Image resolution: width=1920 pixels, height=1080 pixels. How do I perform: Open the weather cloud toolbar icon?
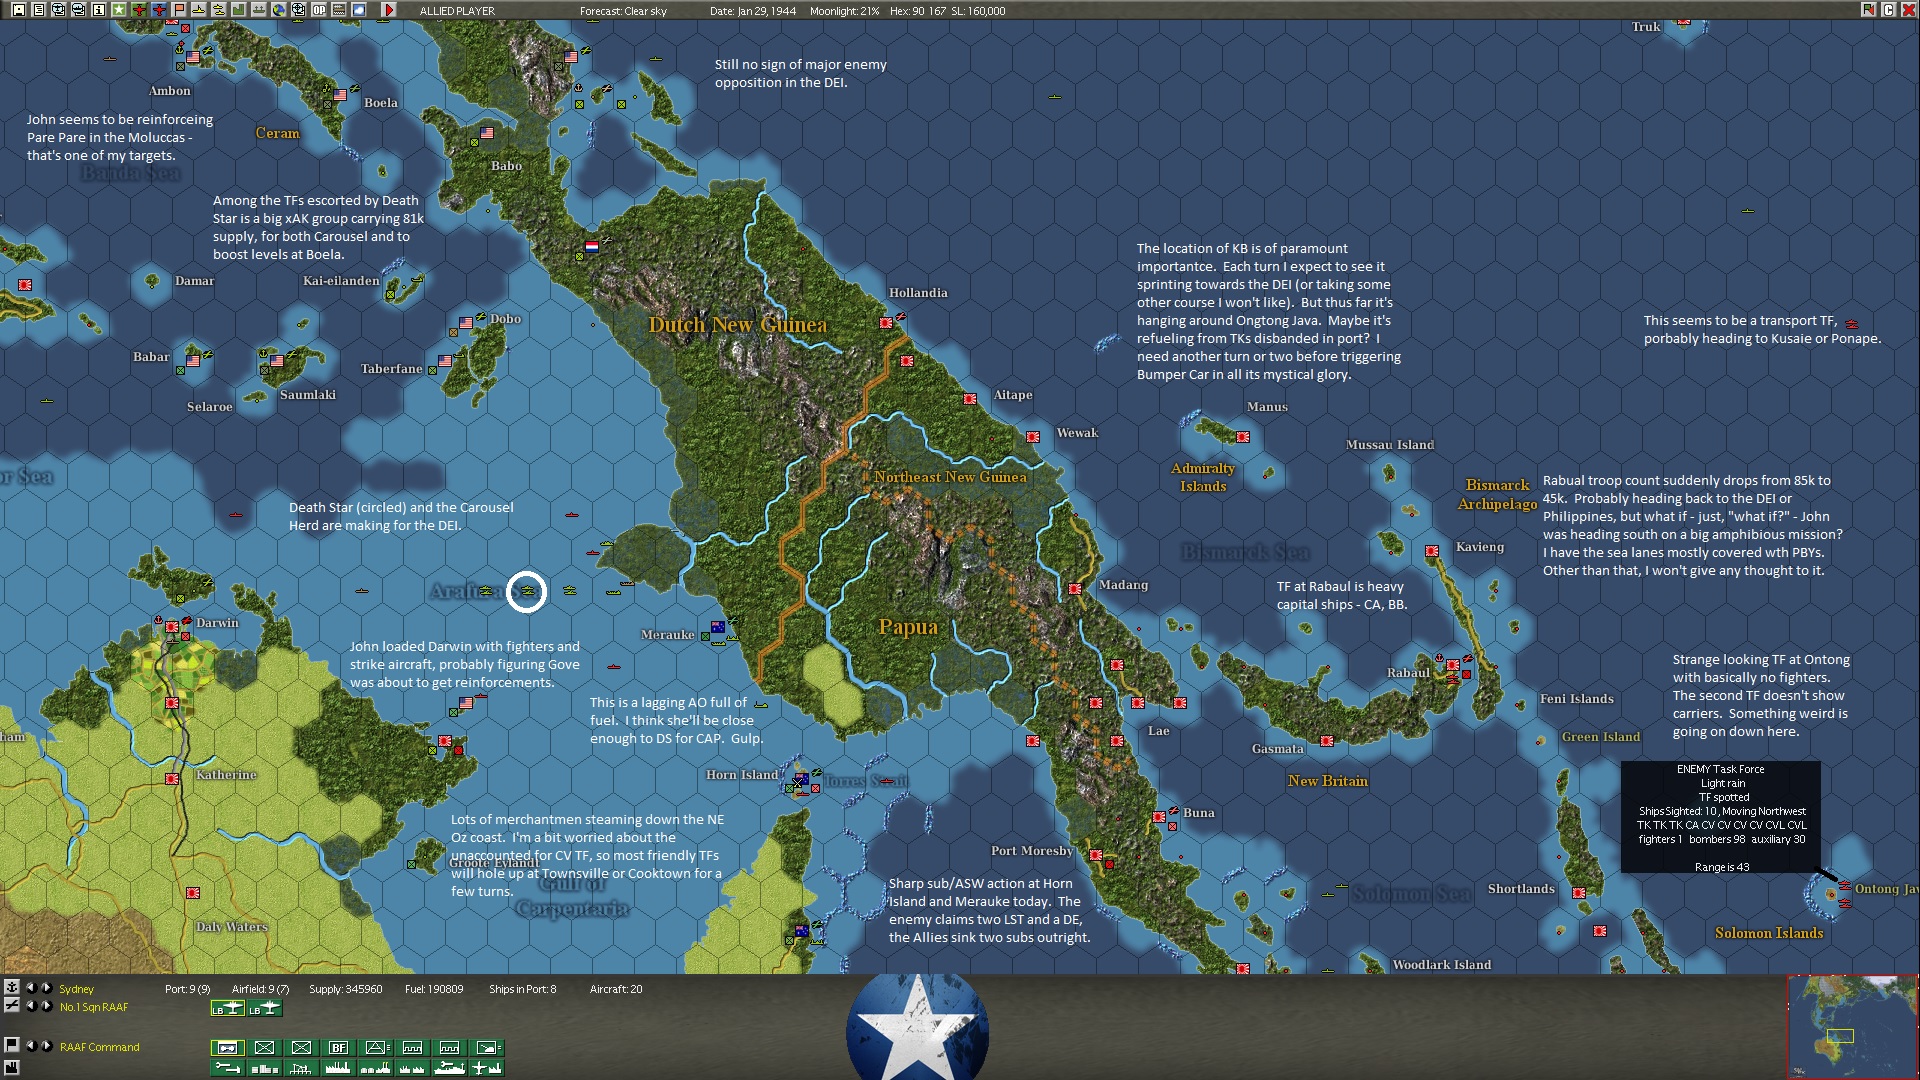[x=359, y=10]
